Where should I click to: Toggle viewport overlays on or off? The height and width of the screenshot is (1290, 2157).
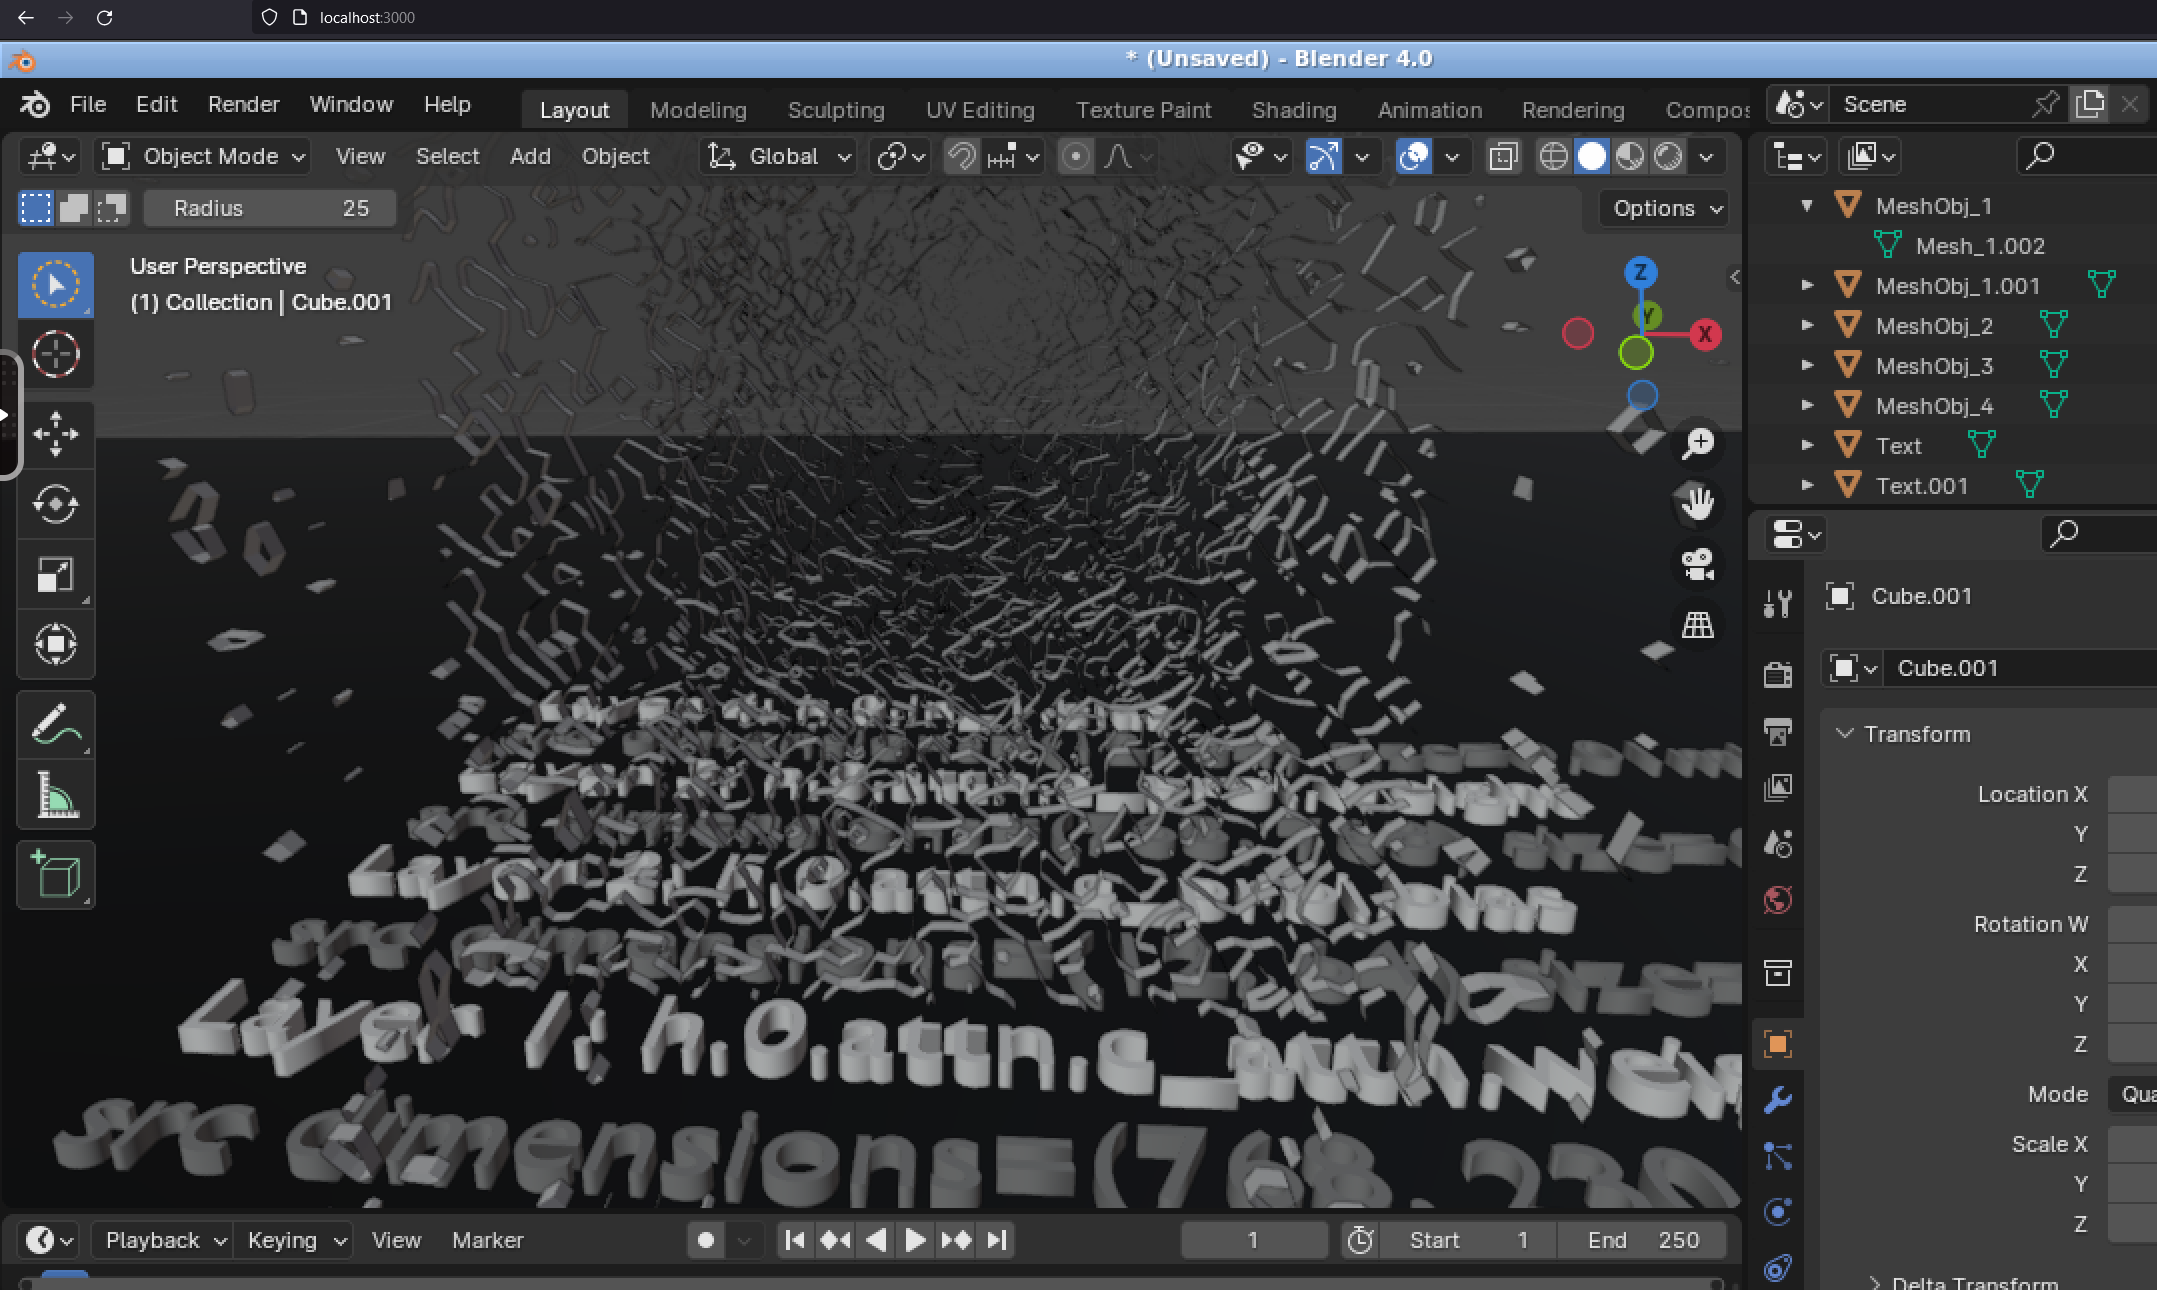pos(1414,157)
